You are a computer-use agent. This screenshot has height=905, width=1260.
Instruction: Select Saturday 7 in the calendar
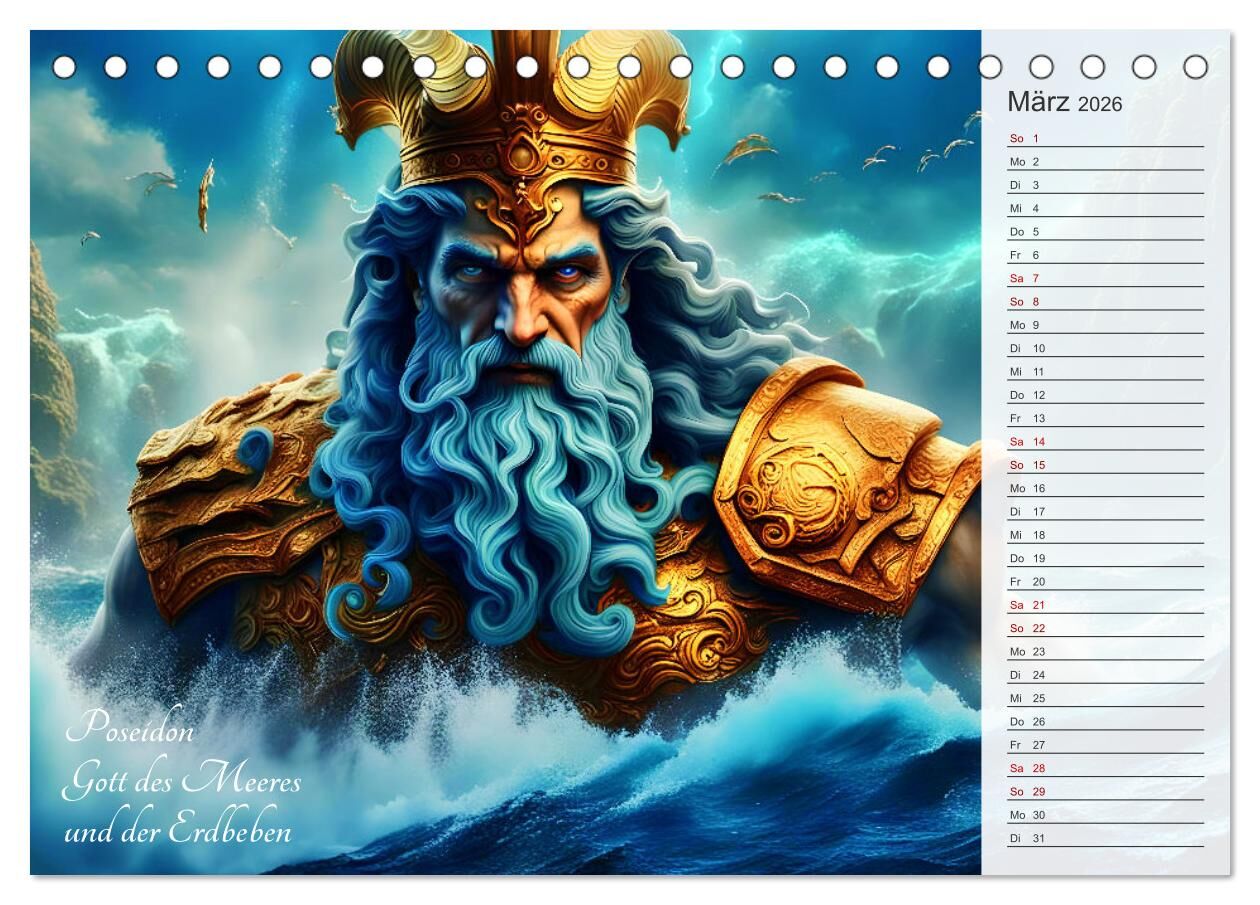1104,279
